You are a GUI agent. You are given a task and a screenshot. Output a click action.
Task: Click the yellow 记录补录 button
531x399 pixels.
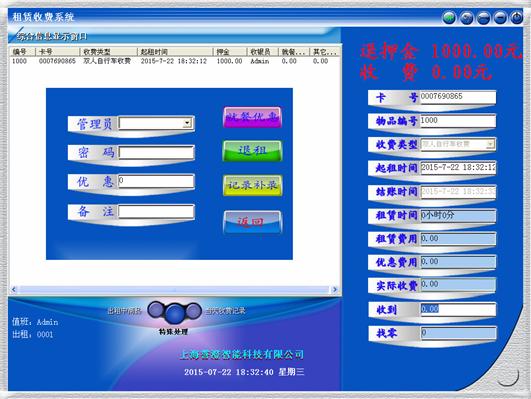pyautogui.click(x=252, y=185)
